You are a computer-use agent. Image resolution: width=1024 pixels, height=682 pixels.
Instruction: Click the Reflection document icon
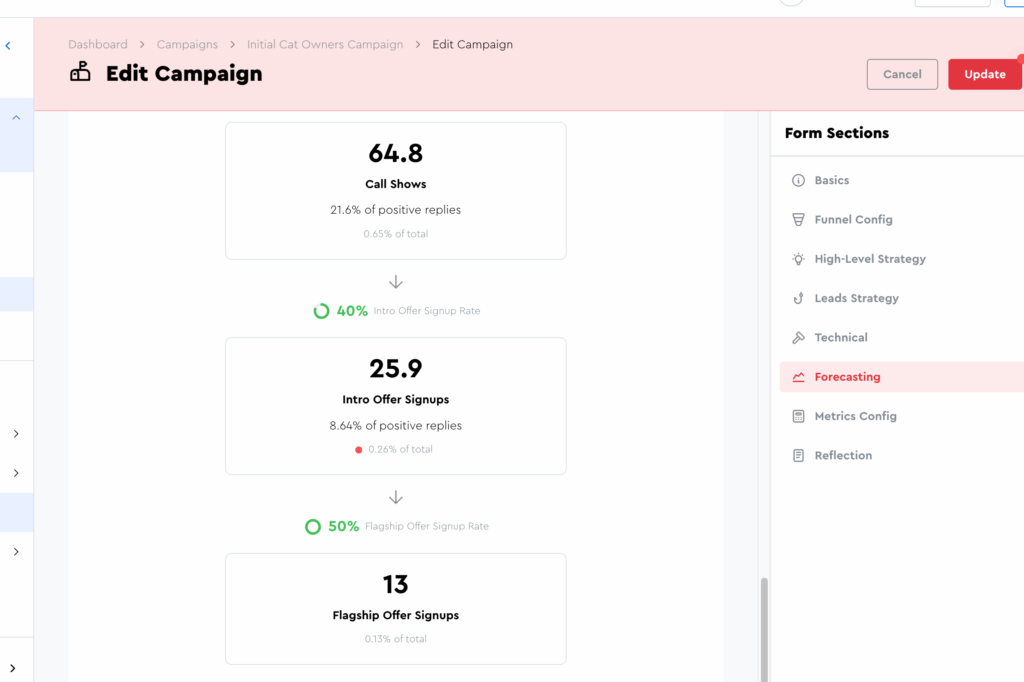798,456
